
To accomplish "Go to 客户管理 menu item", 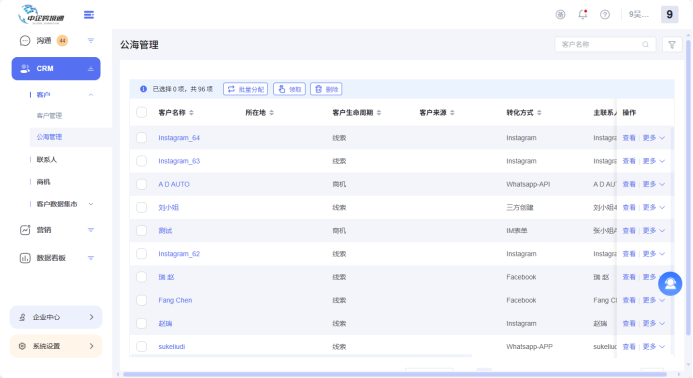I will pos(49,116).
